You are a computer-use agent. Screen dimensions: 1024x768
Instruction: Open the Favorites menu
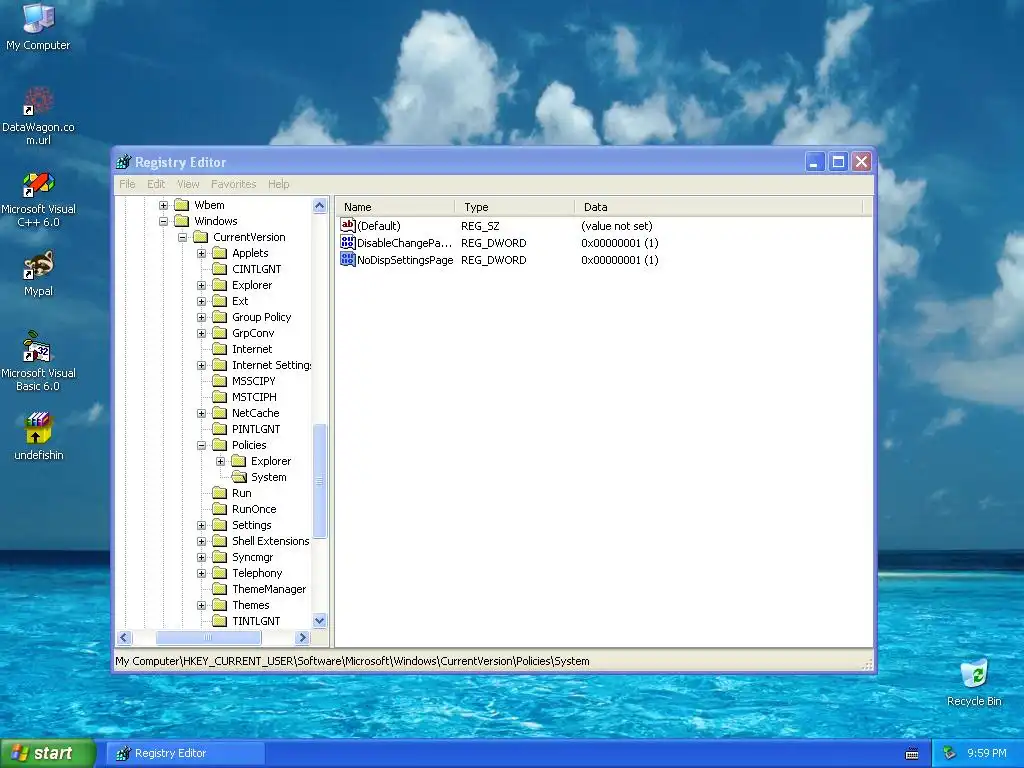(233, 184)
